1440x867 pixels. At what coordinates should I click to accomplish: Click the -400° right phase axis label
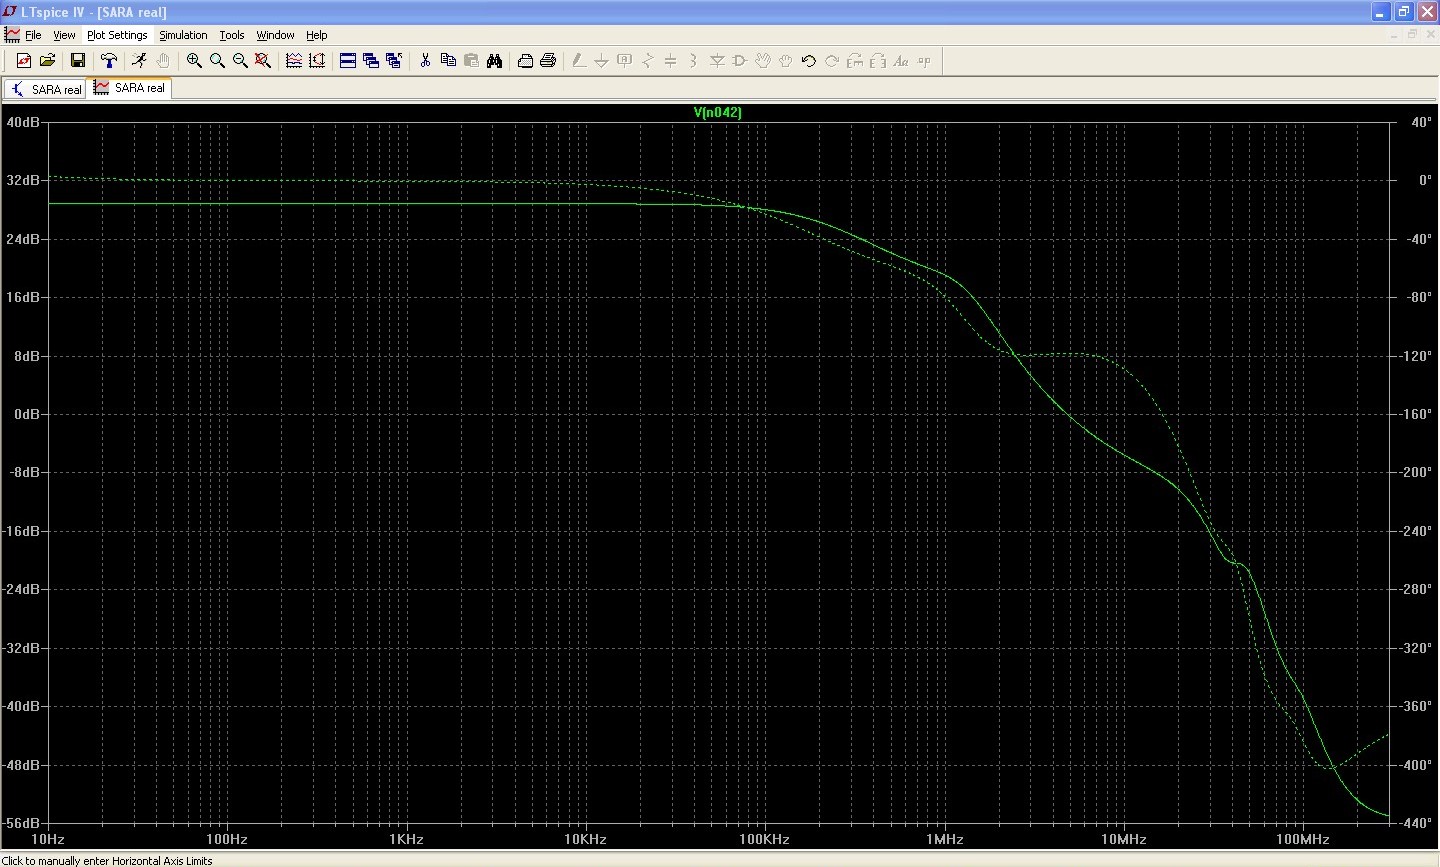pyautogui.click(x=1416, y=765)
